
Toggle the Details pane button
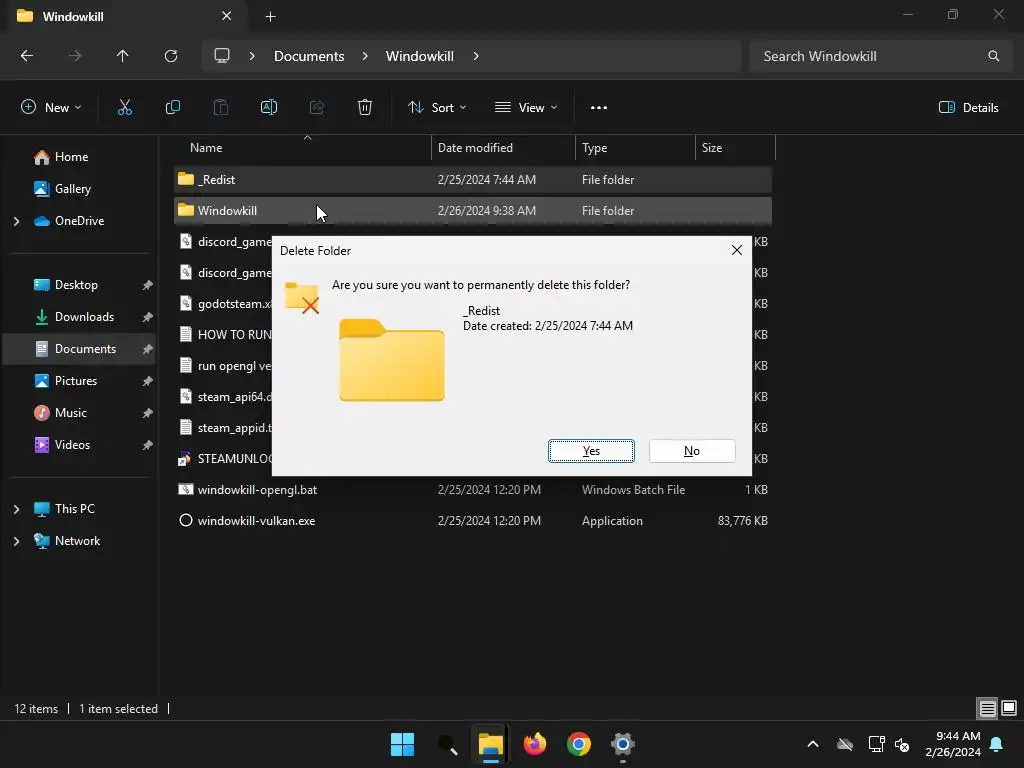[x=968, y=108]
